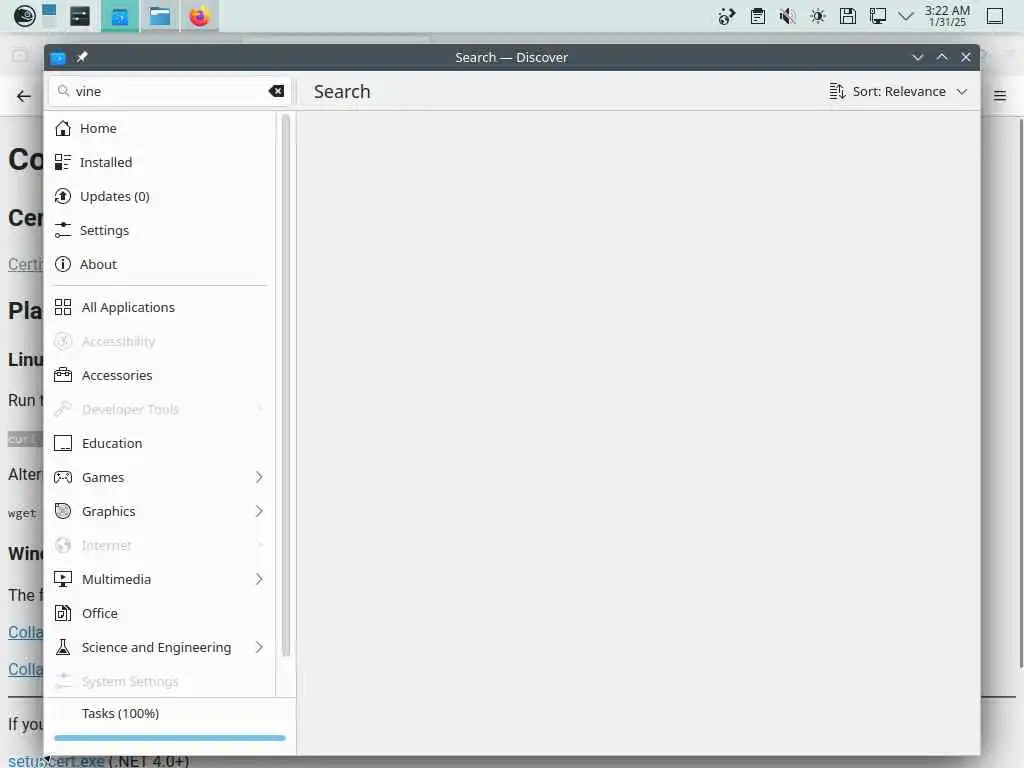Image resolution: width=1024 pixels, height=768 pixels.
Task: Click the search magnifier icon
Action: pyautogui.click(x=63, y=91)
